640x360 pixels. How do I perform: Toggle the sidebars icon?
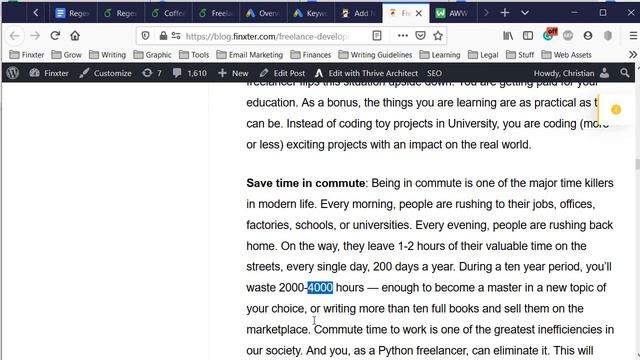[x=528, y=36]
